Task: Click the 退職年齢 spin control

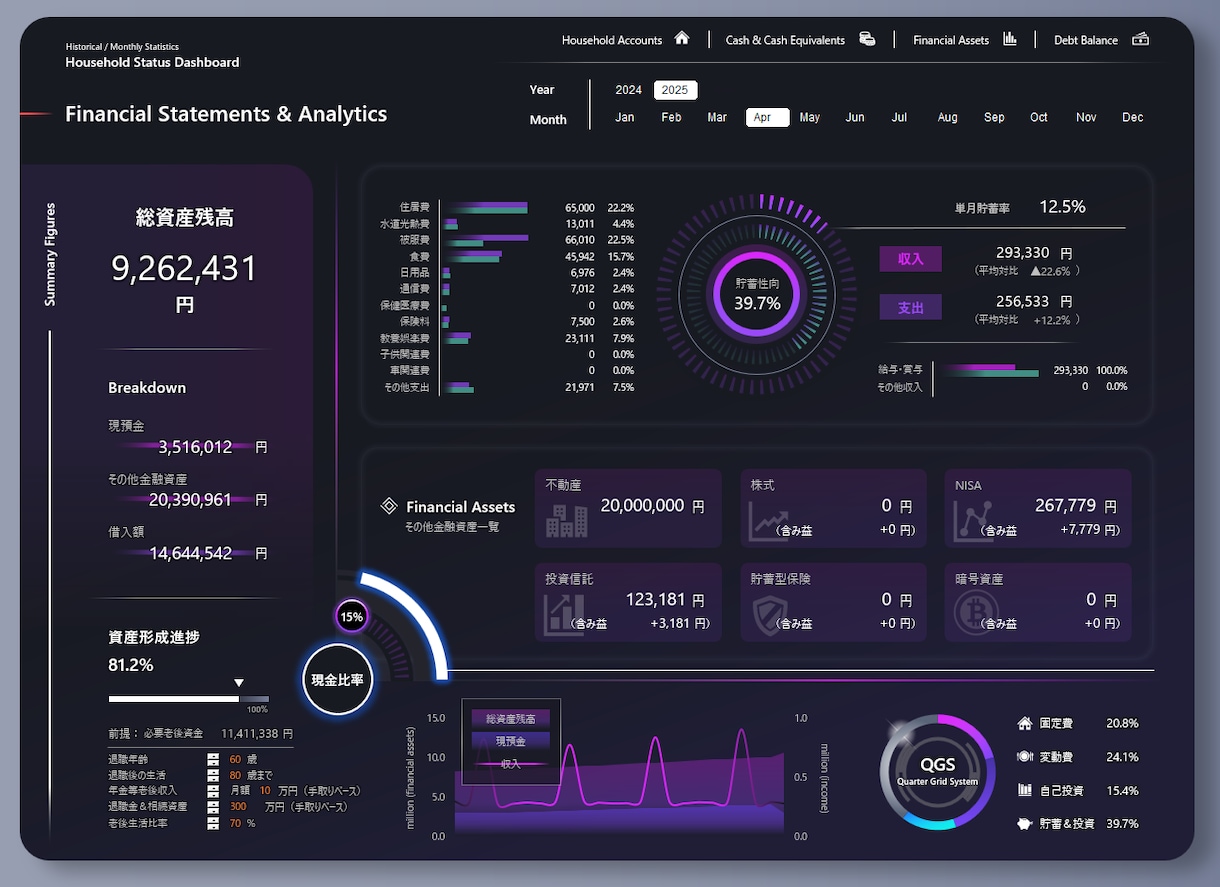Action: (x=213, y=760)
